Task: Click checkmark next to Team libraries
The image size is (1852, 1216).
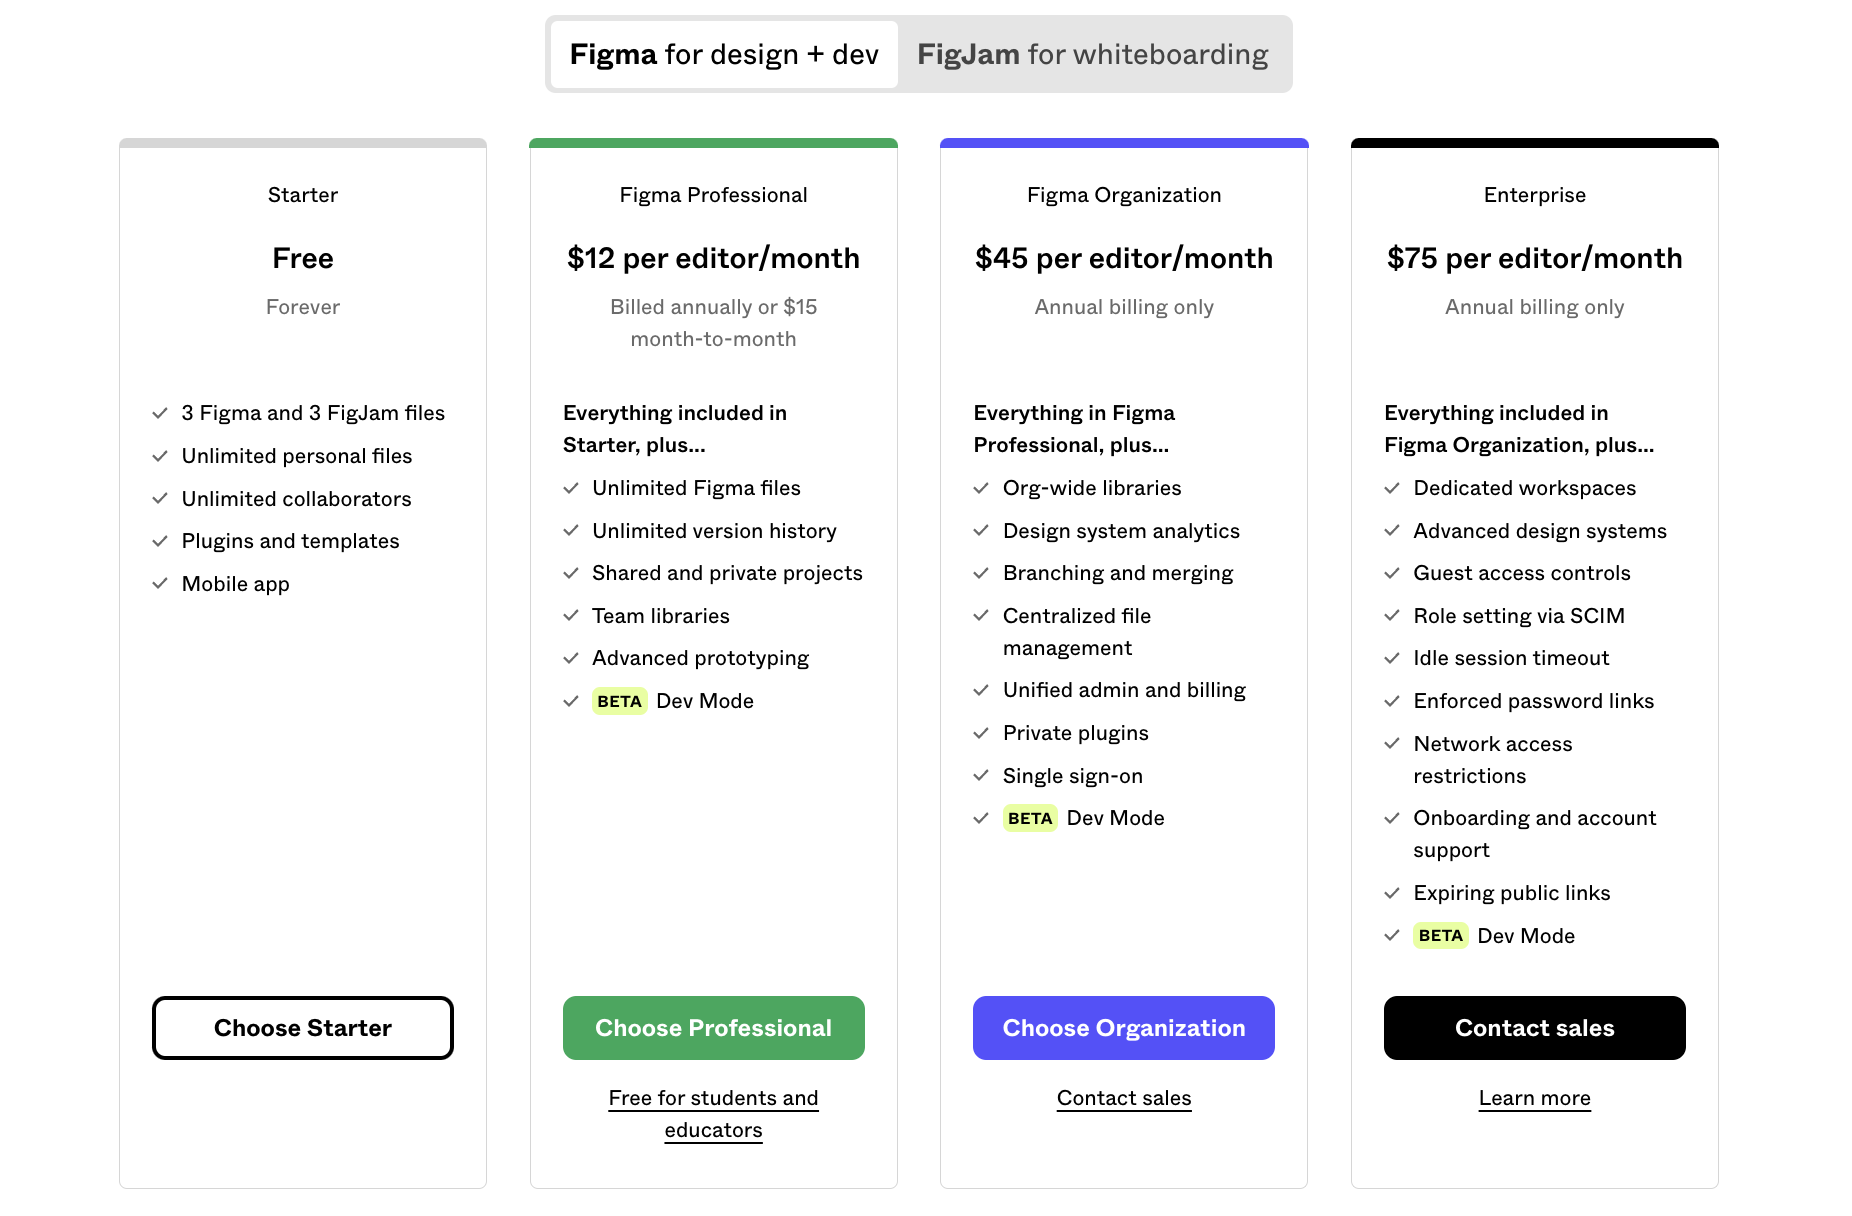Action: coord(571,616)
